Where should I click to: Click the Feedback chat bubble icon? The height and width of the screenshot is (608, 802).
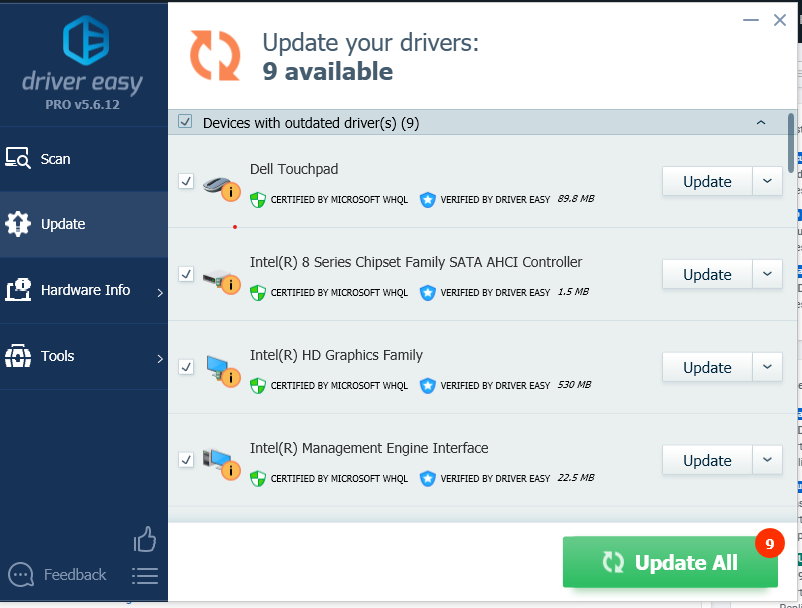(x=21, y=575)
